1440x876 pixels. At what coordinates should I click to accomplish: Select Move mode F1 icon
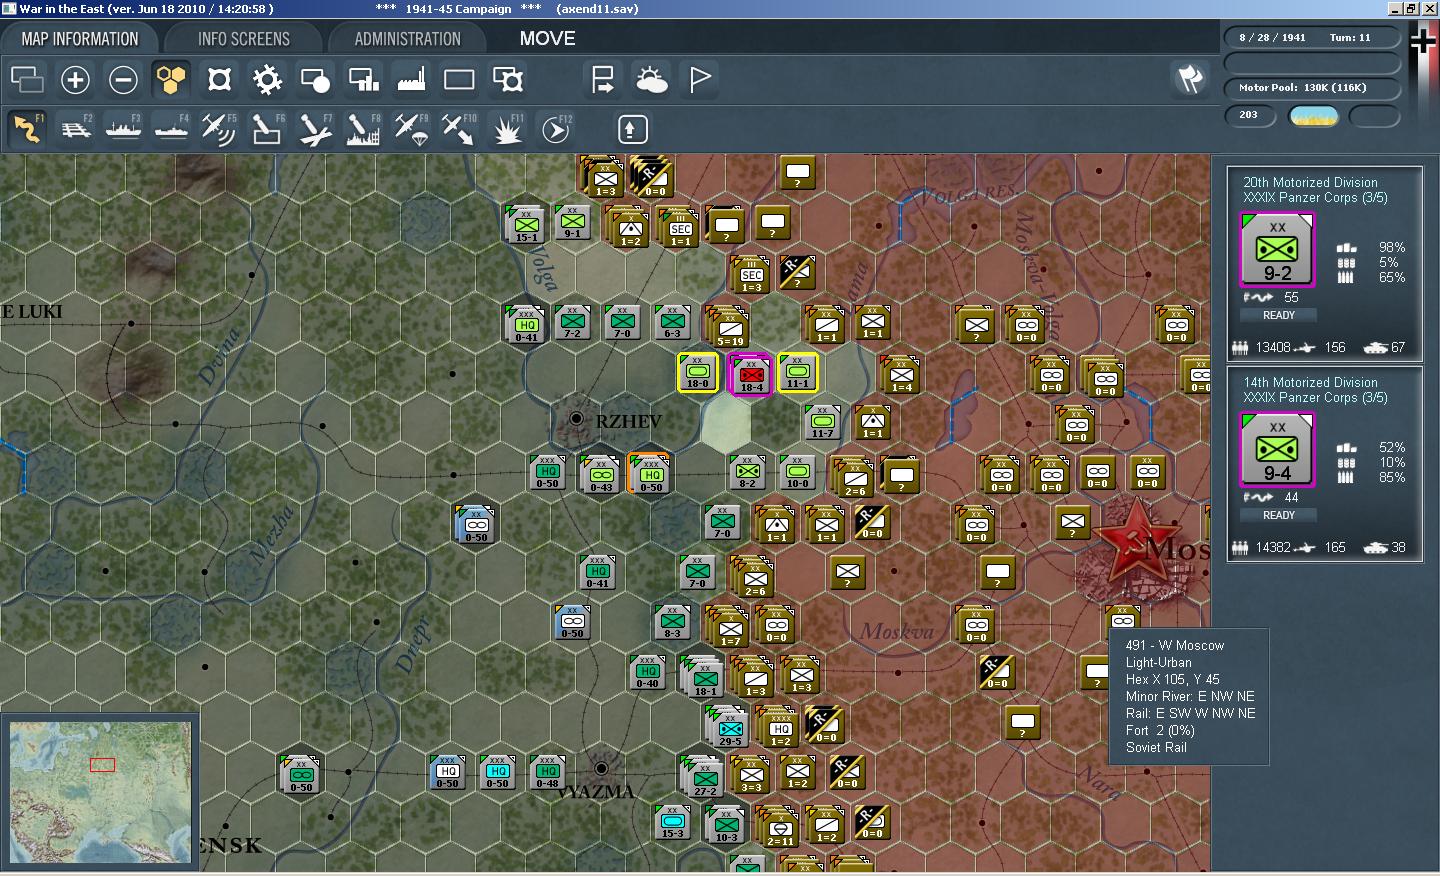27,129
